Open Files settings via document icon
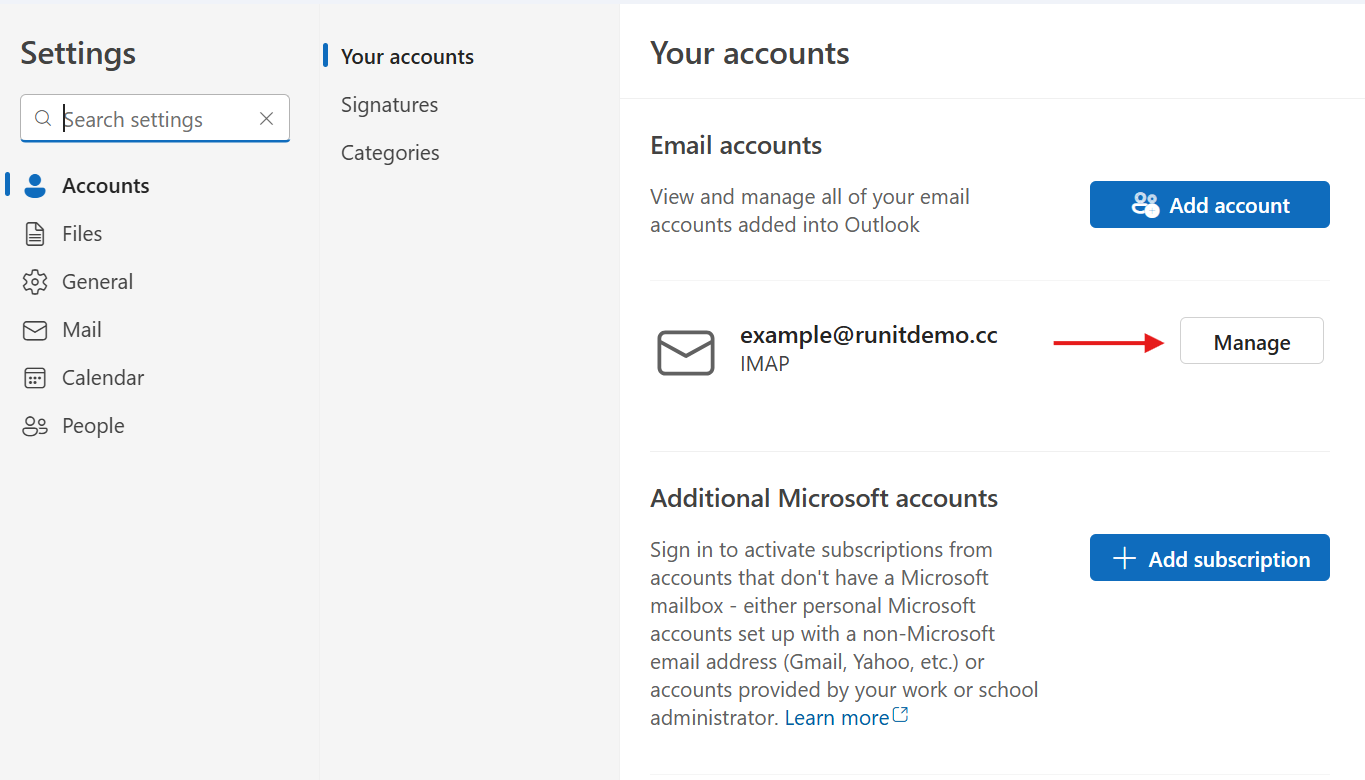1365x780 pixels. [x=35, y=234]
